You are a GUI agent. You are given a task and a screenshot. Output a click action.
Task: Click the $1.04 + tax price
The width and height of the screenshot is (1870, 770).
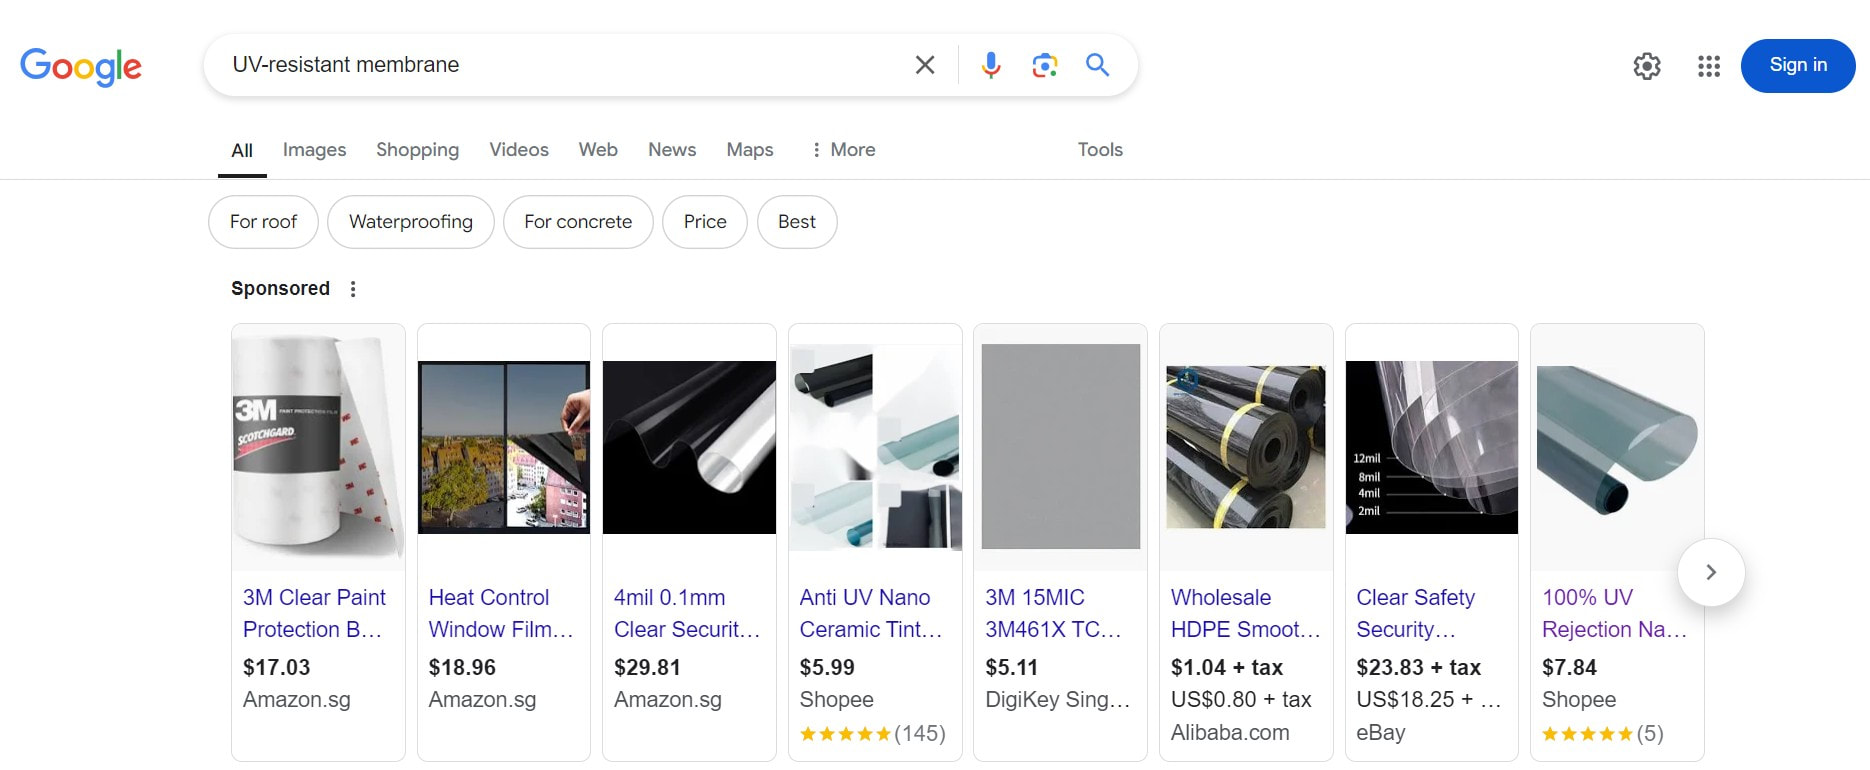click(1227, 667)
